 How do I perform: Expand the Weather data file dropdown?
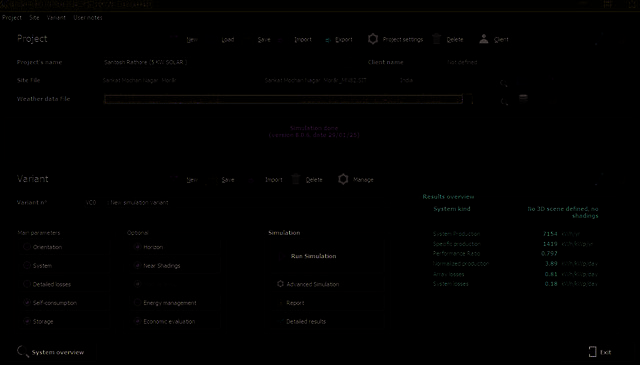(469, 99)
